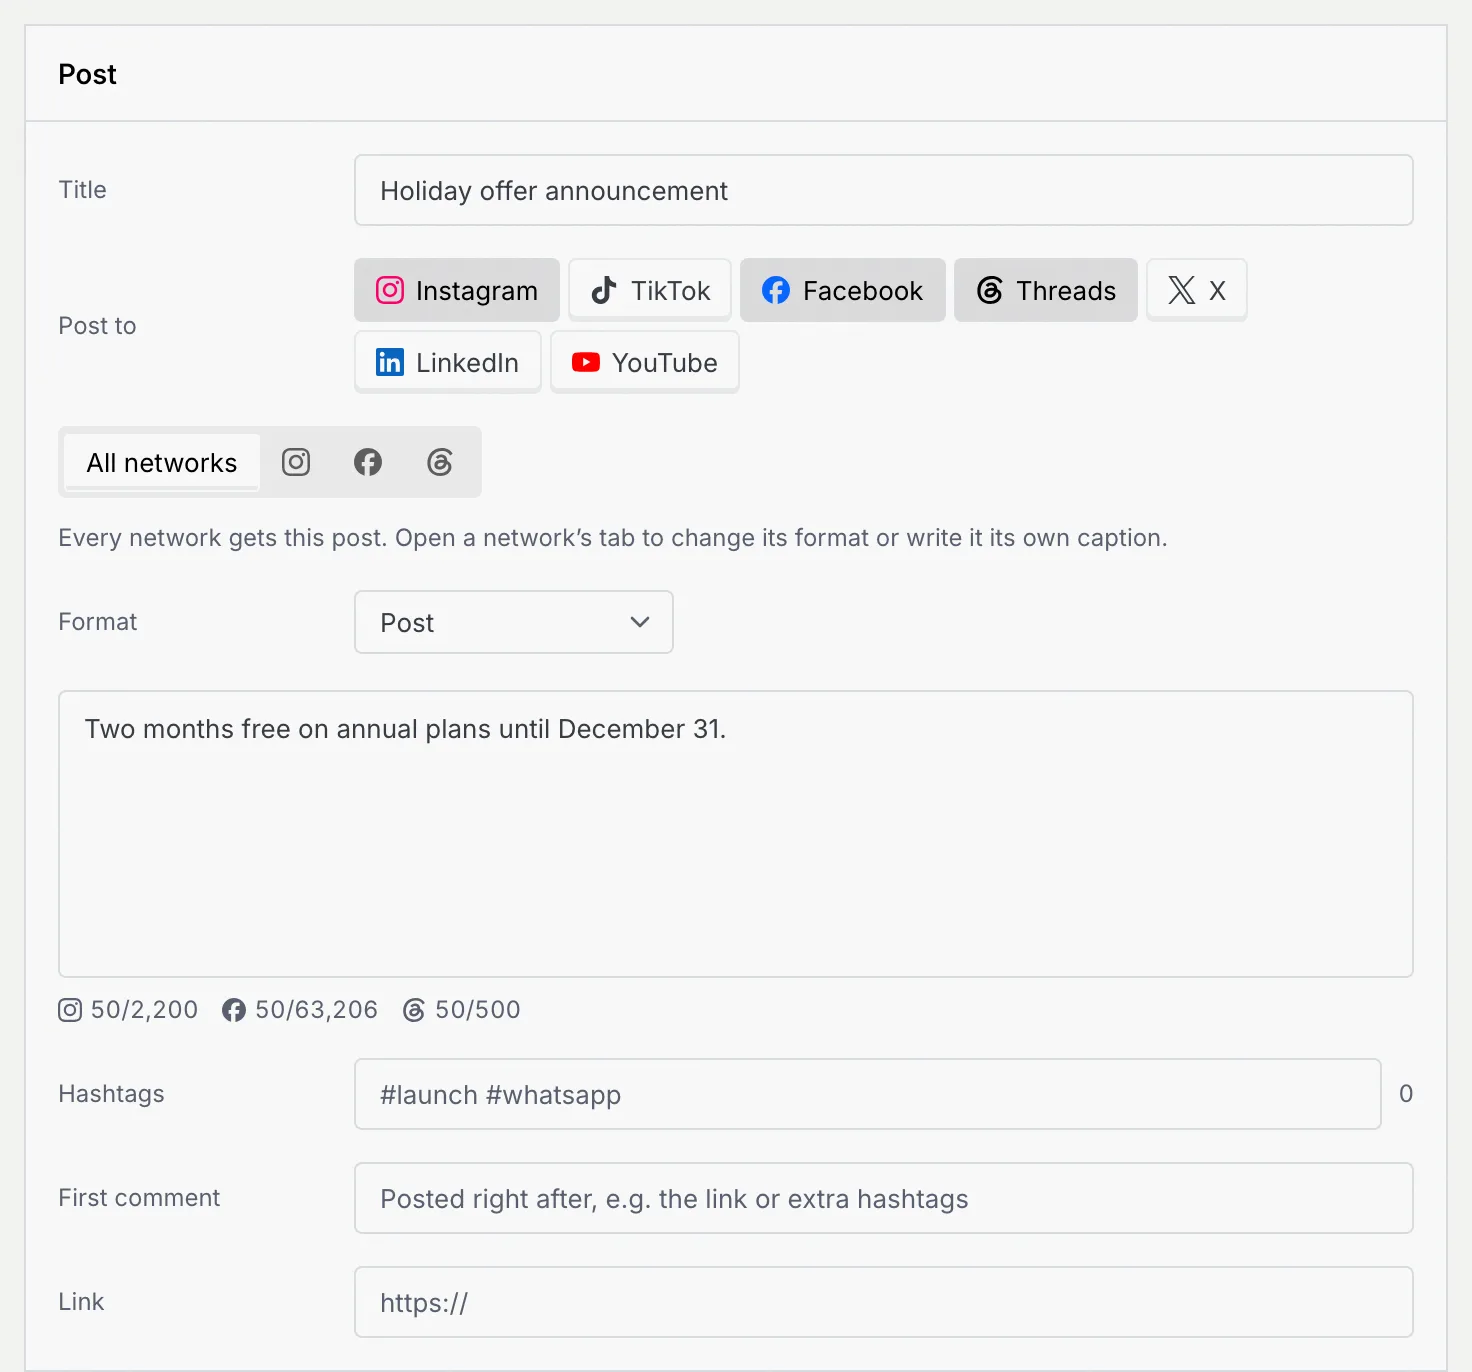Image resolution: width=1472 pixels, height=1372 pixels.
Task: Toggle Instagram in Post to networks
Action: pos(457,290)
